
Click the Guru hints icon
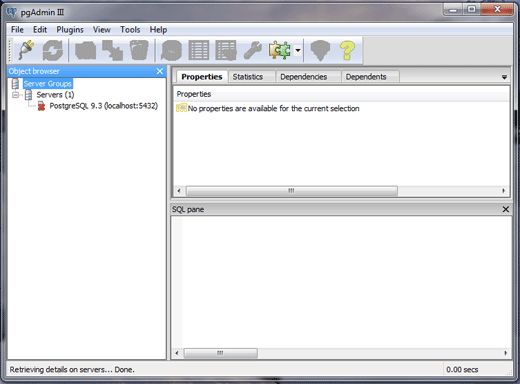click(x=320, y=50)
